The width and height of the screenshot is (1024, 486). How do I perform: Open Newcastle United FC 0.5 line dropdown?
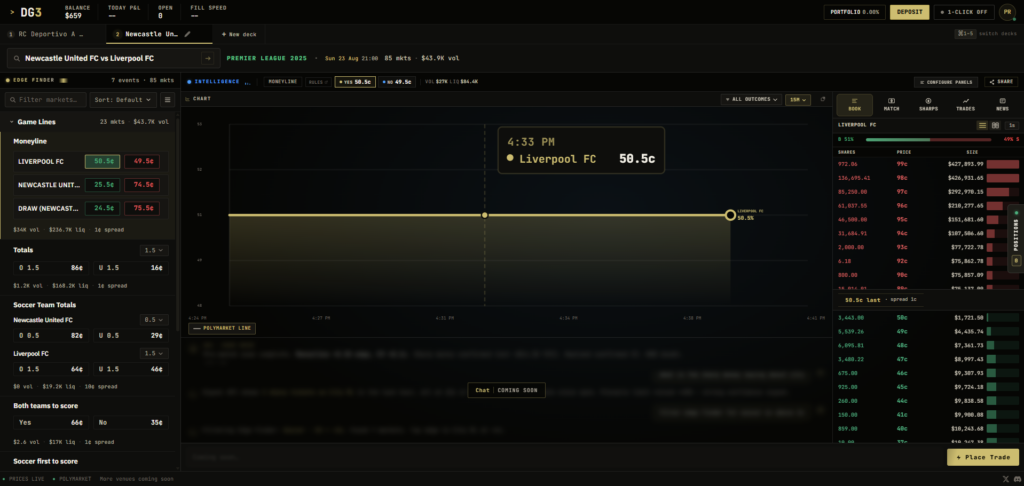point(154,320)
